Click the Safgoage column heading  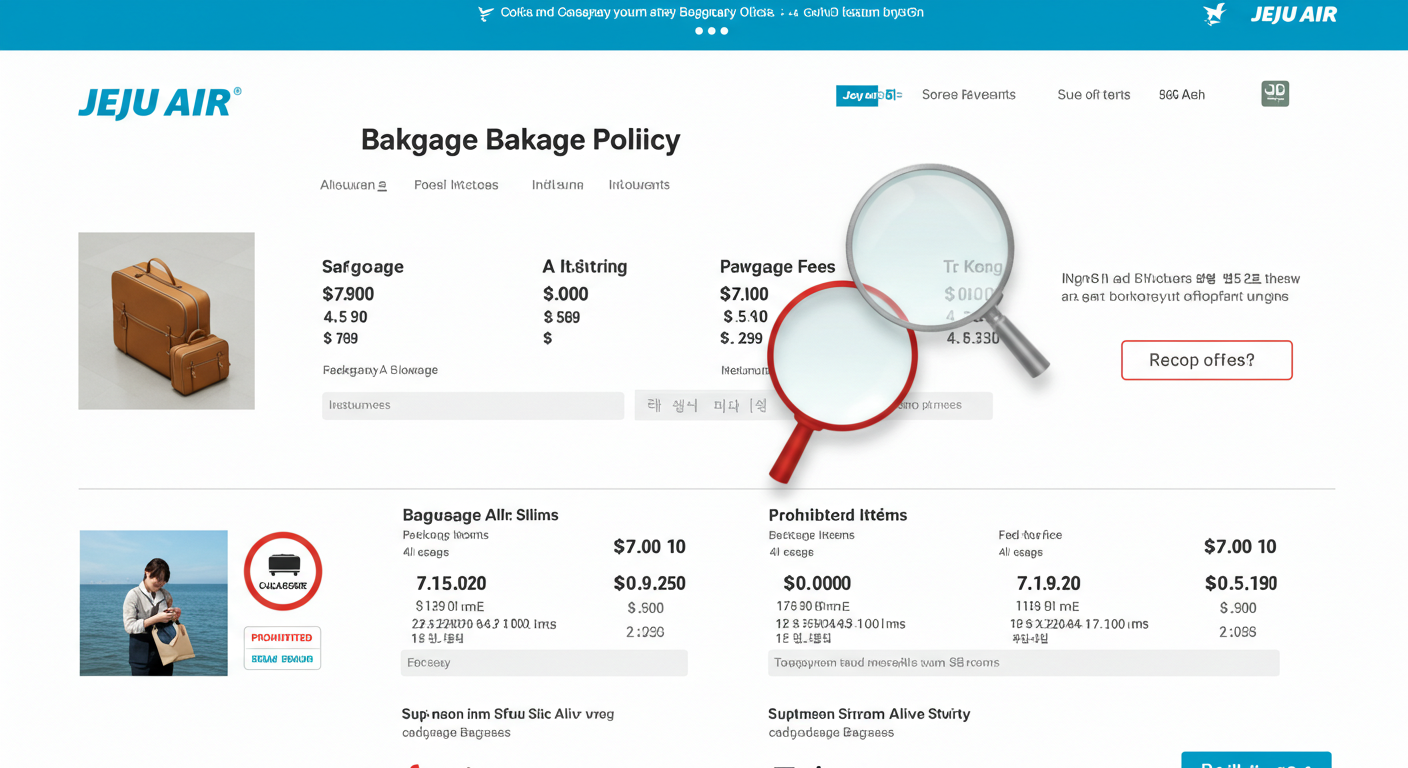(363, 267)
